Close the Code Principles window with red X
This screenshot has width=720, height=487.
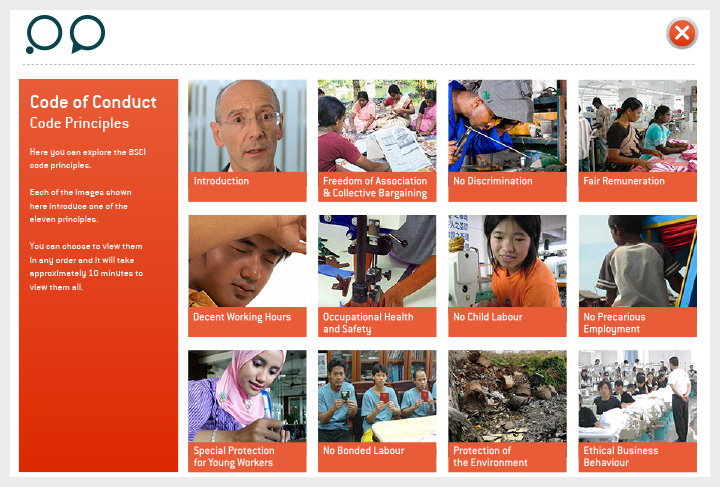point(682,34)
